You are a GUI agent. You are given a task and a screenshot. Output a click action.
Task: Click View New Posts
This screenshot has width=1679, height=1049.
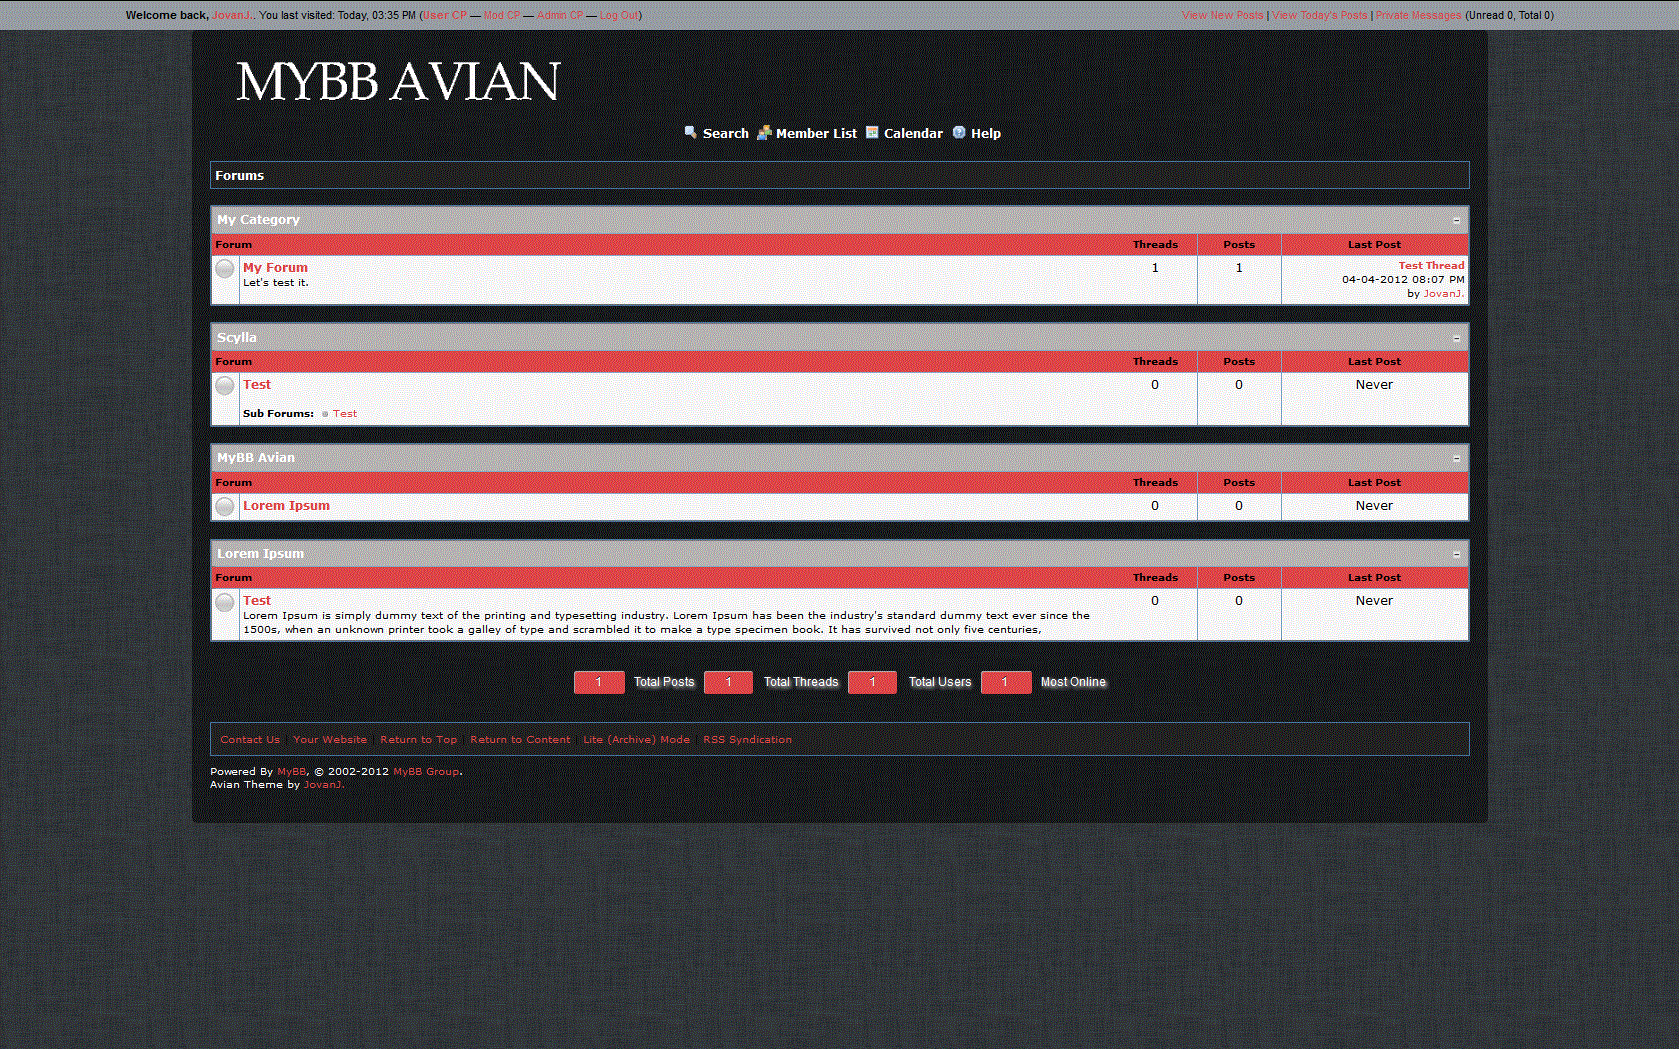tap(1222, 15)
